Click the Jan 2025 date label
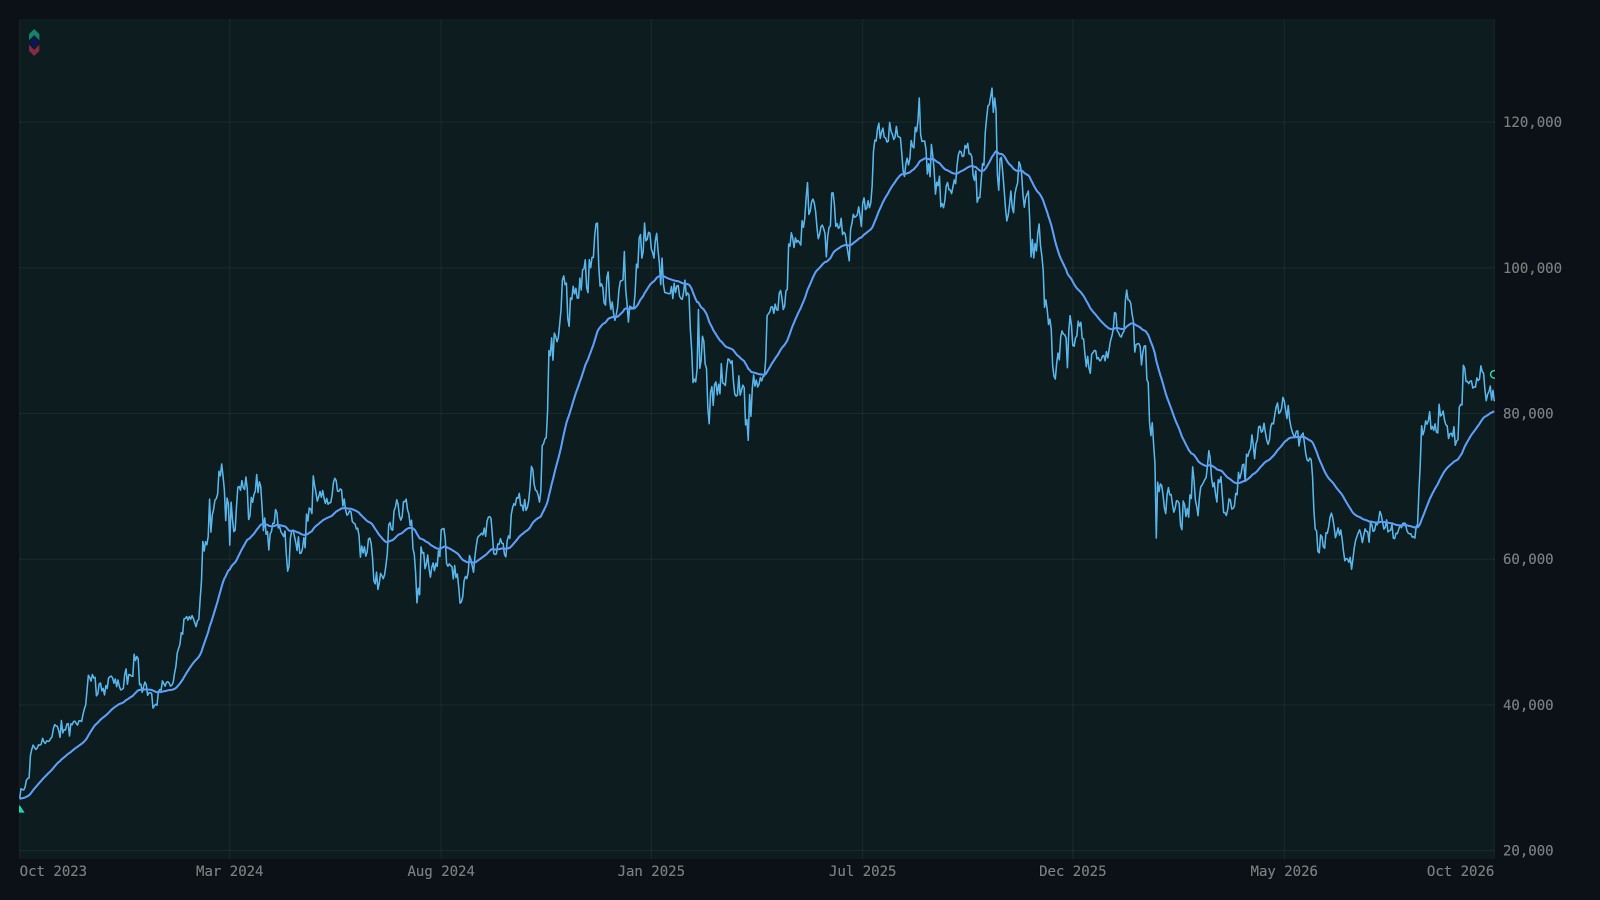The height and width of the screenshot is (900, 1600). pos(651,871)
